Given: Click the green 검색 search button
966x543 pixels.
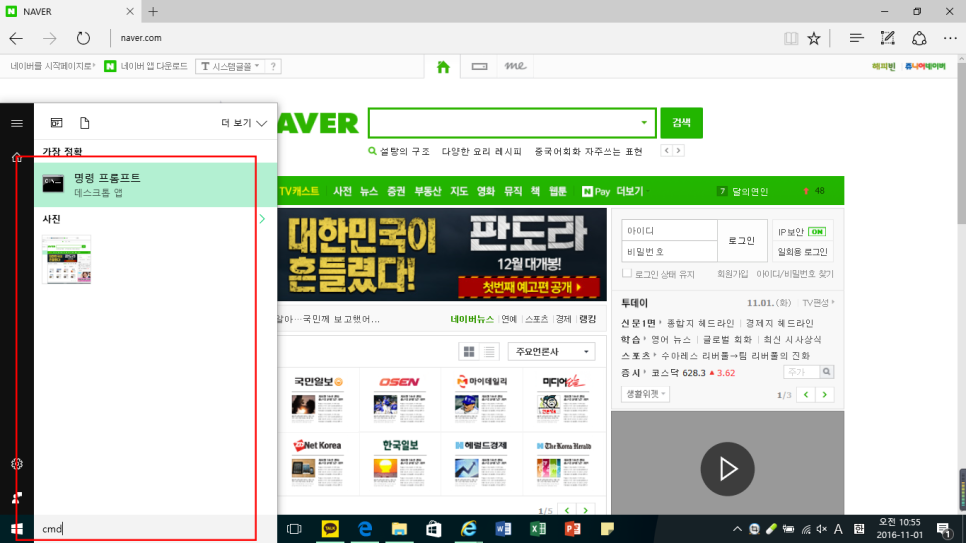Looking at the screenshot, I should tap(681, 123).
